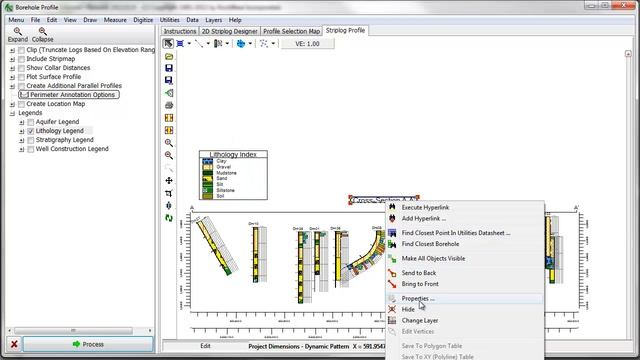Click the zoom out magnifier tool
This screenshot has width=640, height=360.
click(x=169, y=155)
